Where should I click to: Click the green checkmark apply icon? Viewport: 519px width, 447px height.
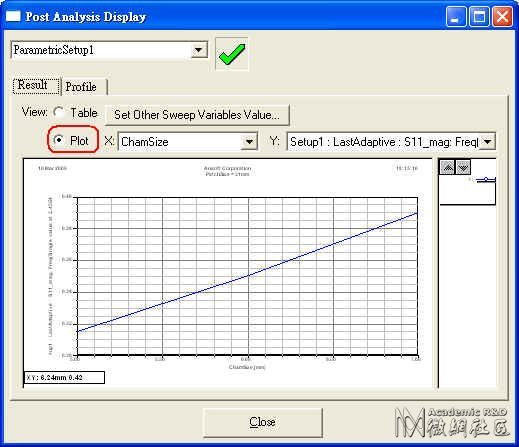pos(232,54)
